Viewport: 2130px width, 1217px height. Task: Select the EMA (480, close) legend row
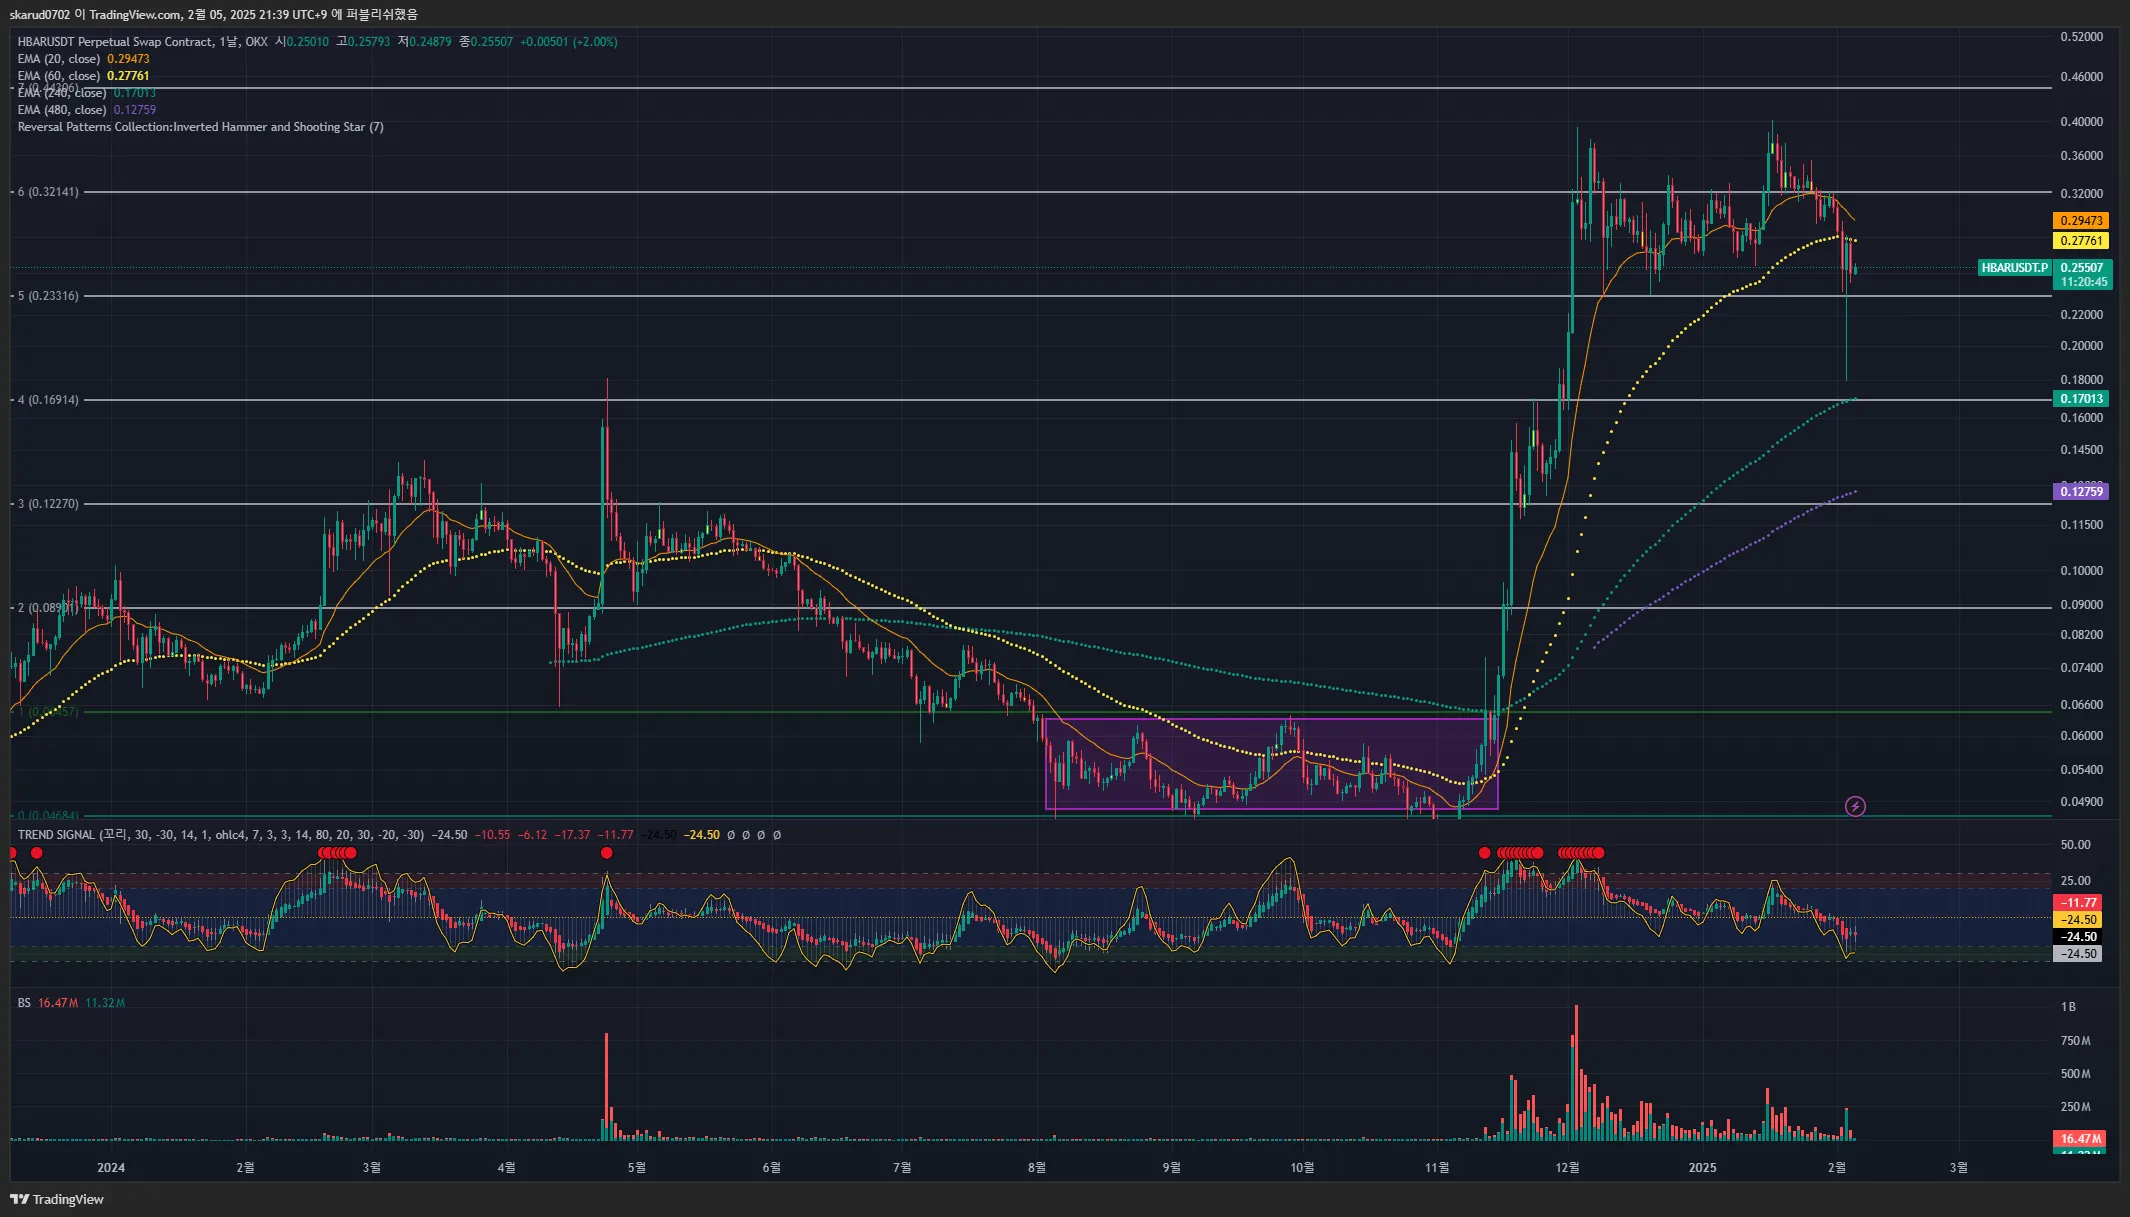(86, 110)
